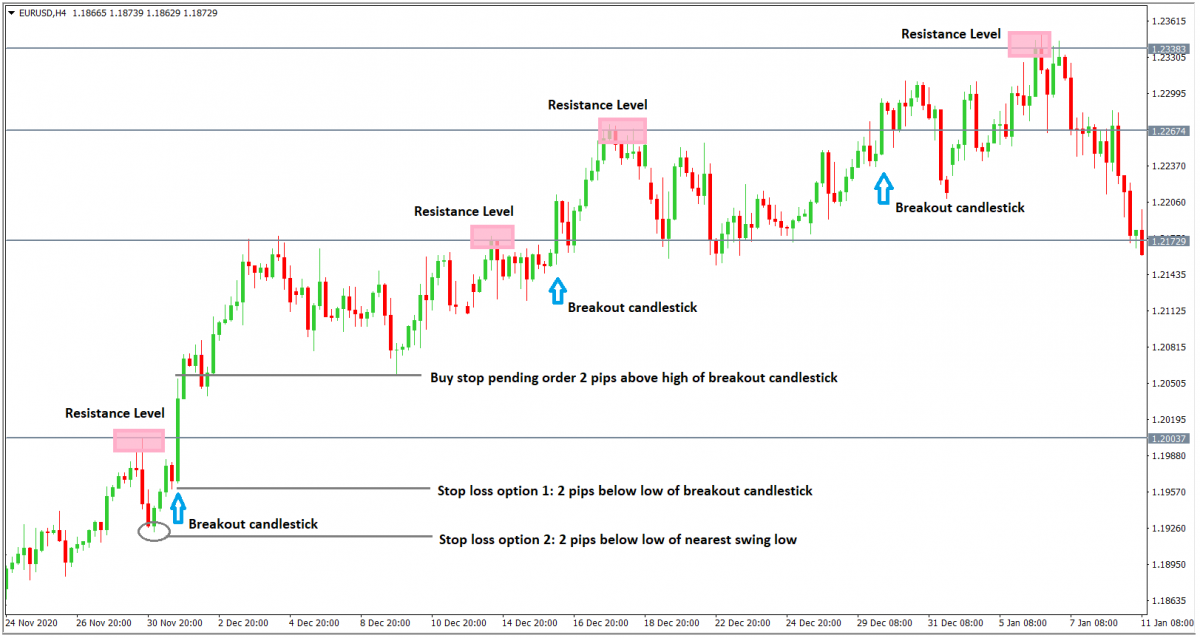This screenshot has height=638, width=1200.
Task: Select the first pink resistance shading swatch
Action: tap(140, 439)
